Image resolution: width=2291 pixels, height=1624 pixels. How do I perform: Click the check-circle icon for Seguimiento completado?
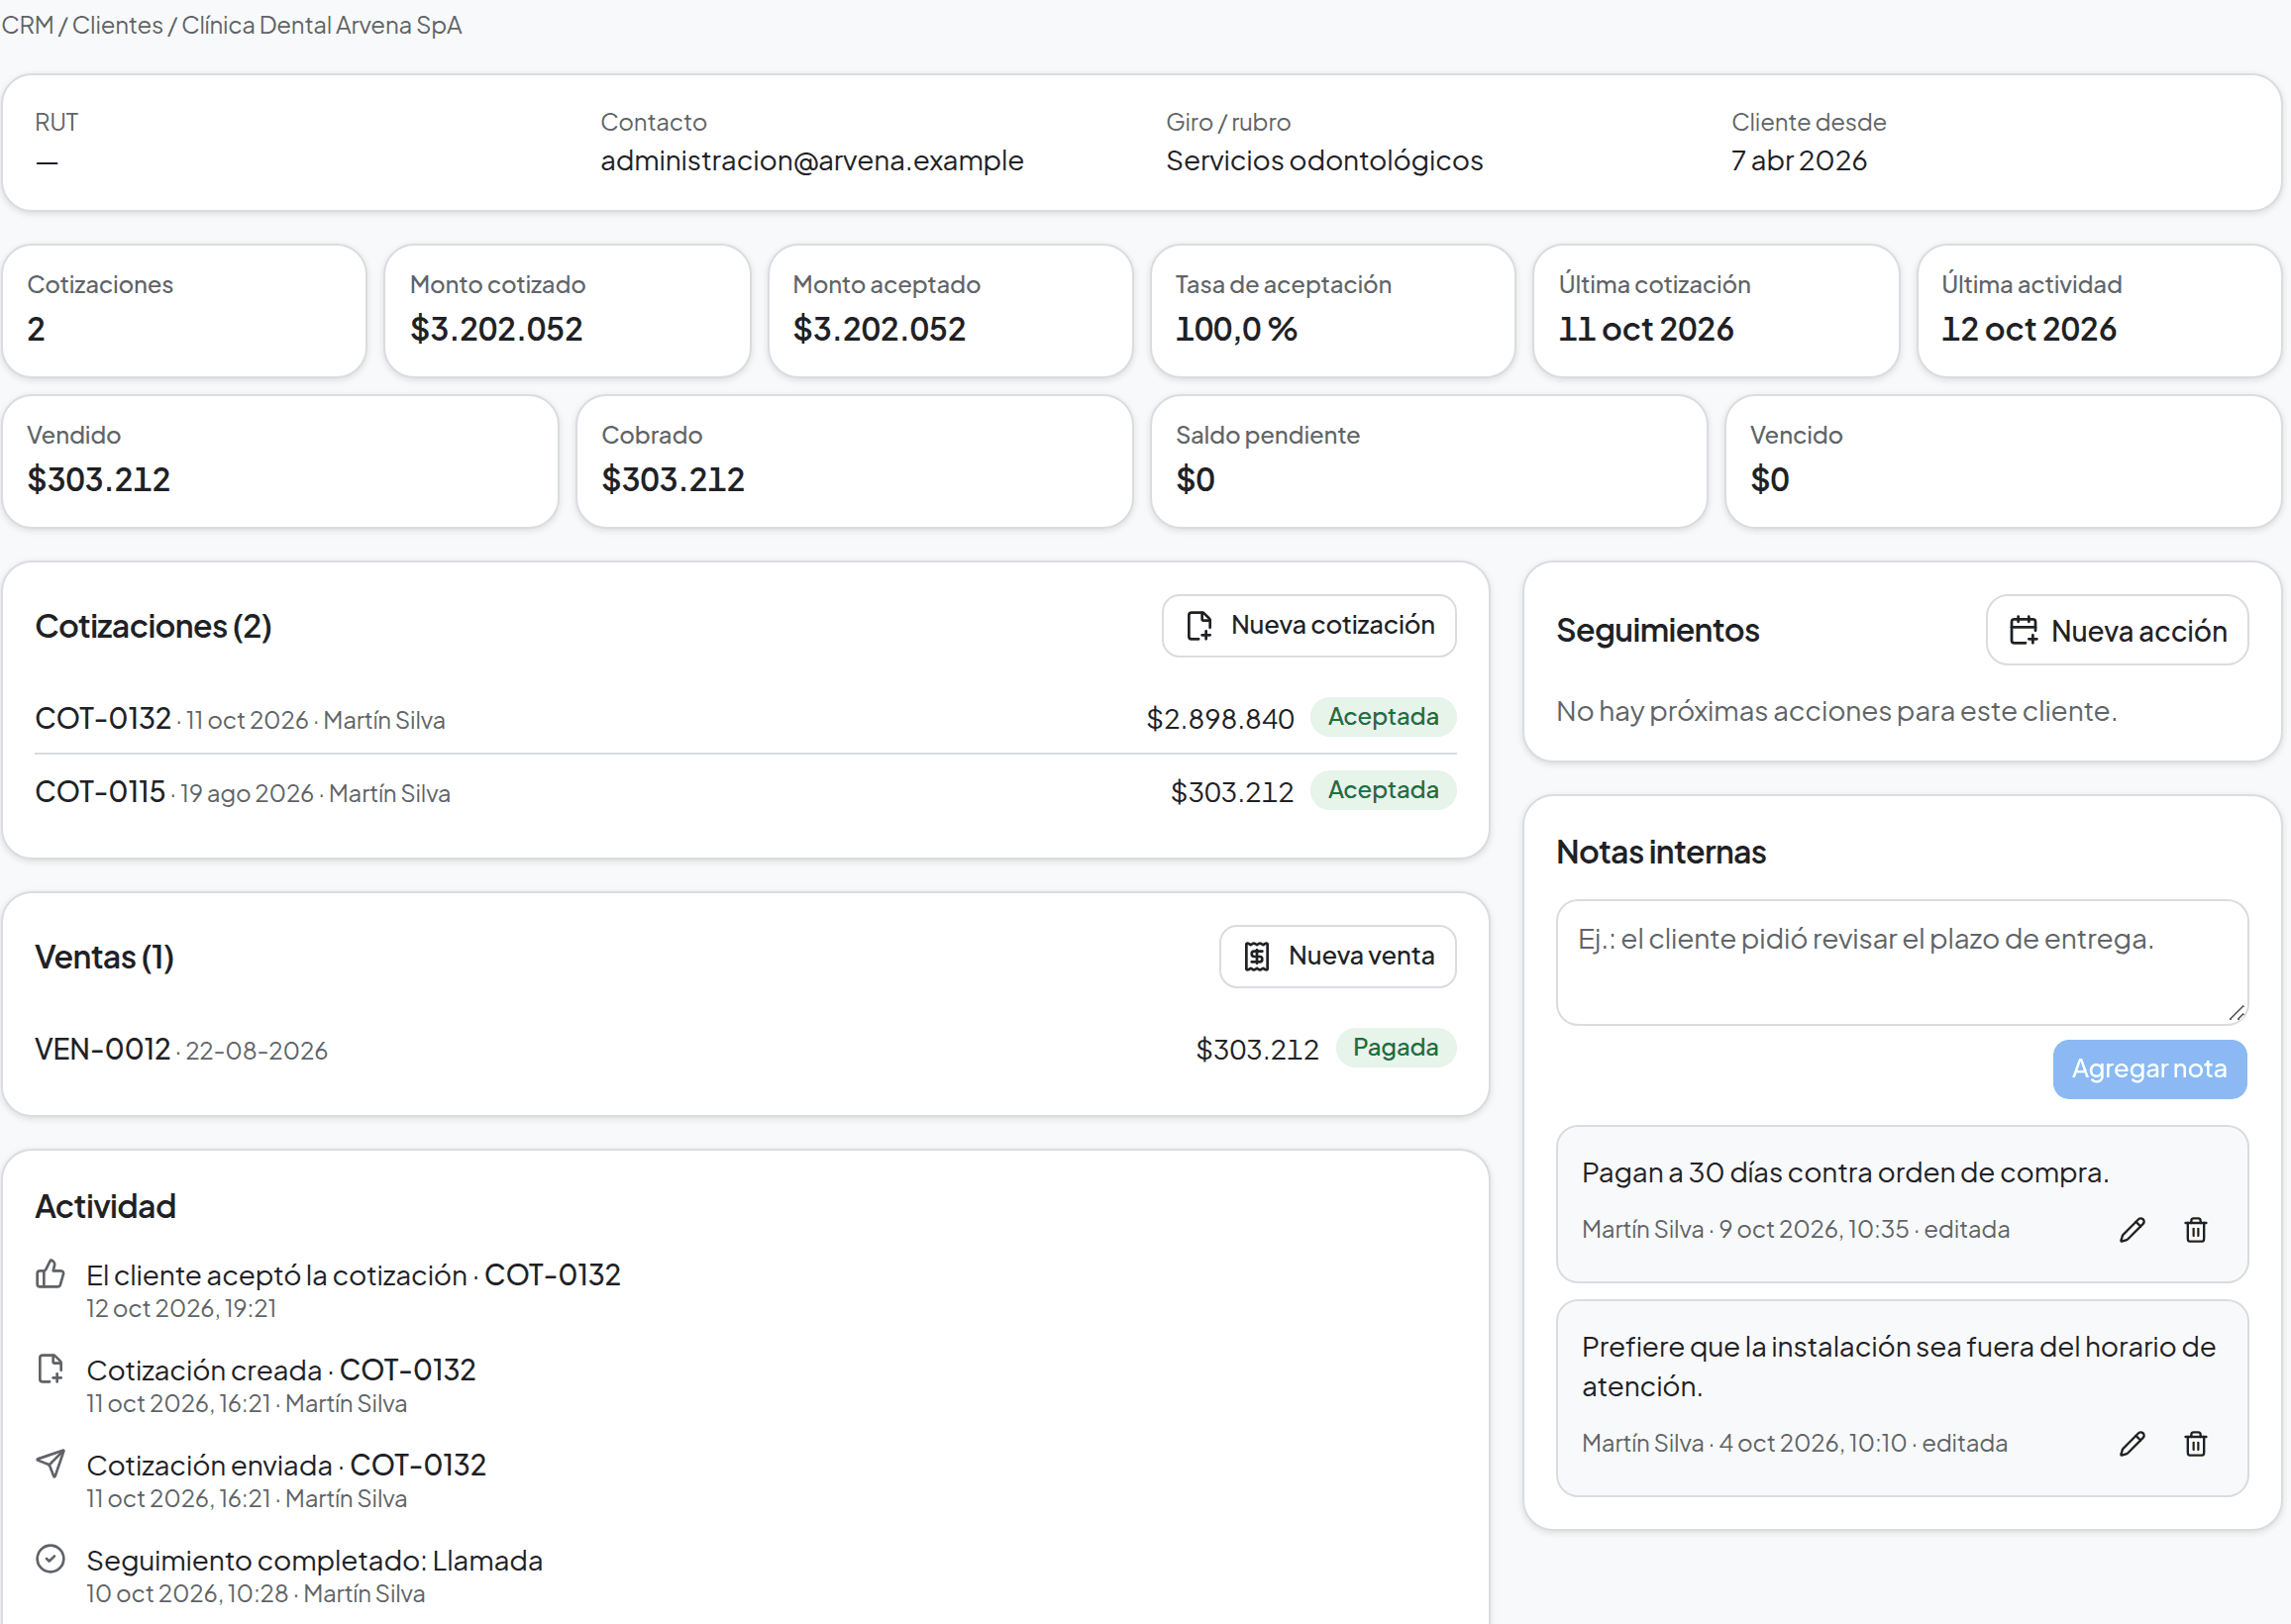click(x=50, y=1559)
